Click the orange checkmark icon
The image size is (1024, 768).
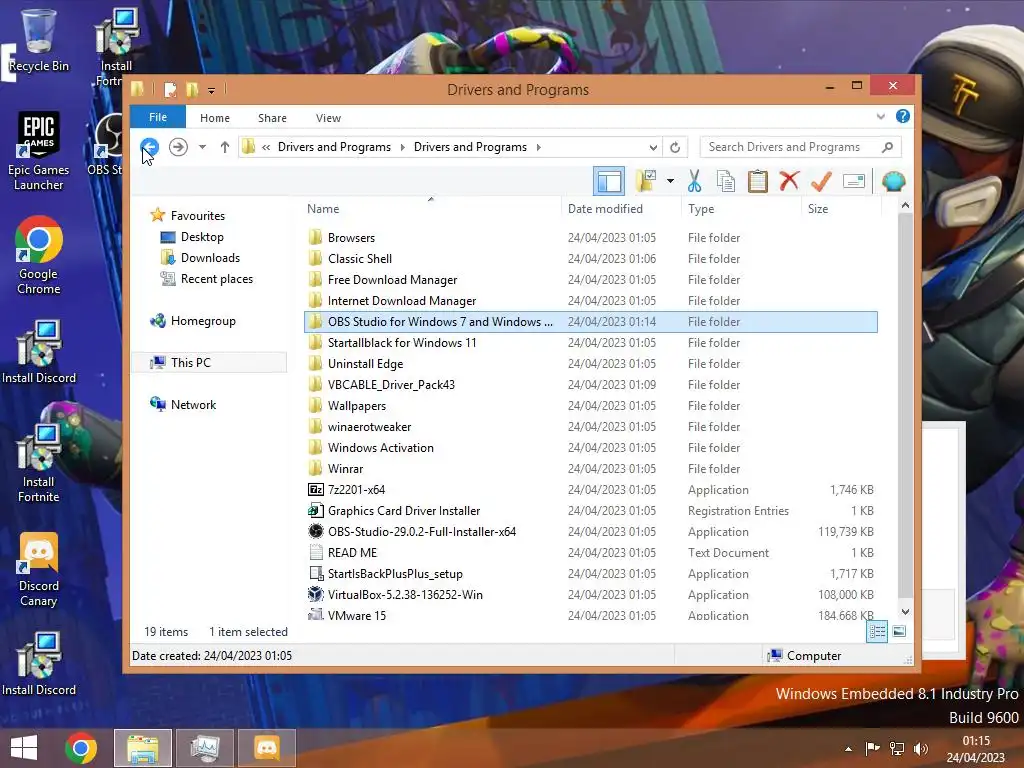(821, 181)
